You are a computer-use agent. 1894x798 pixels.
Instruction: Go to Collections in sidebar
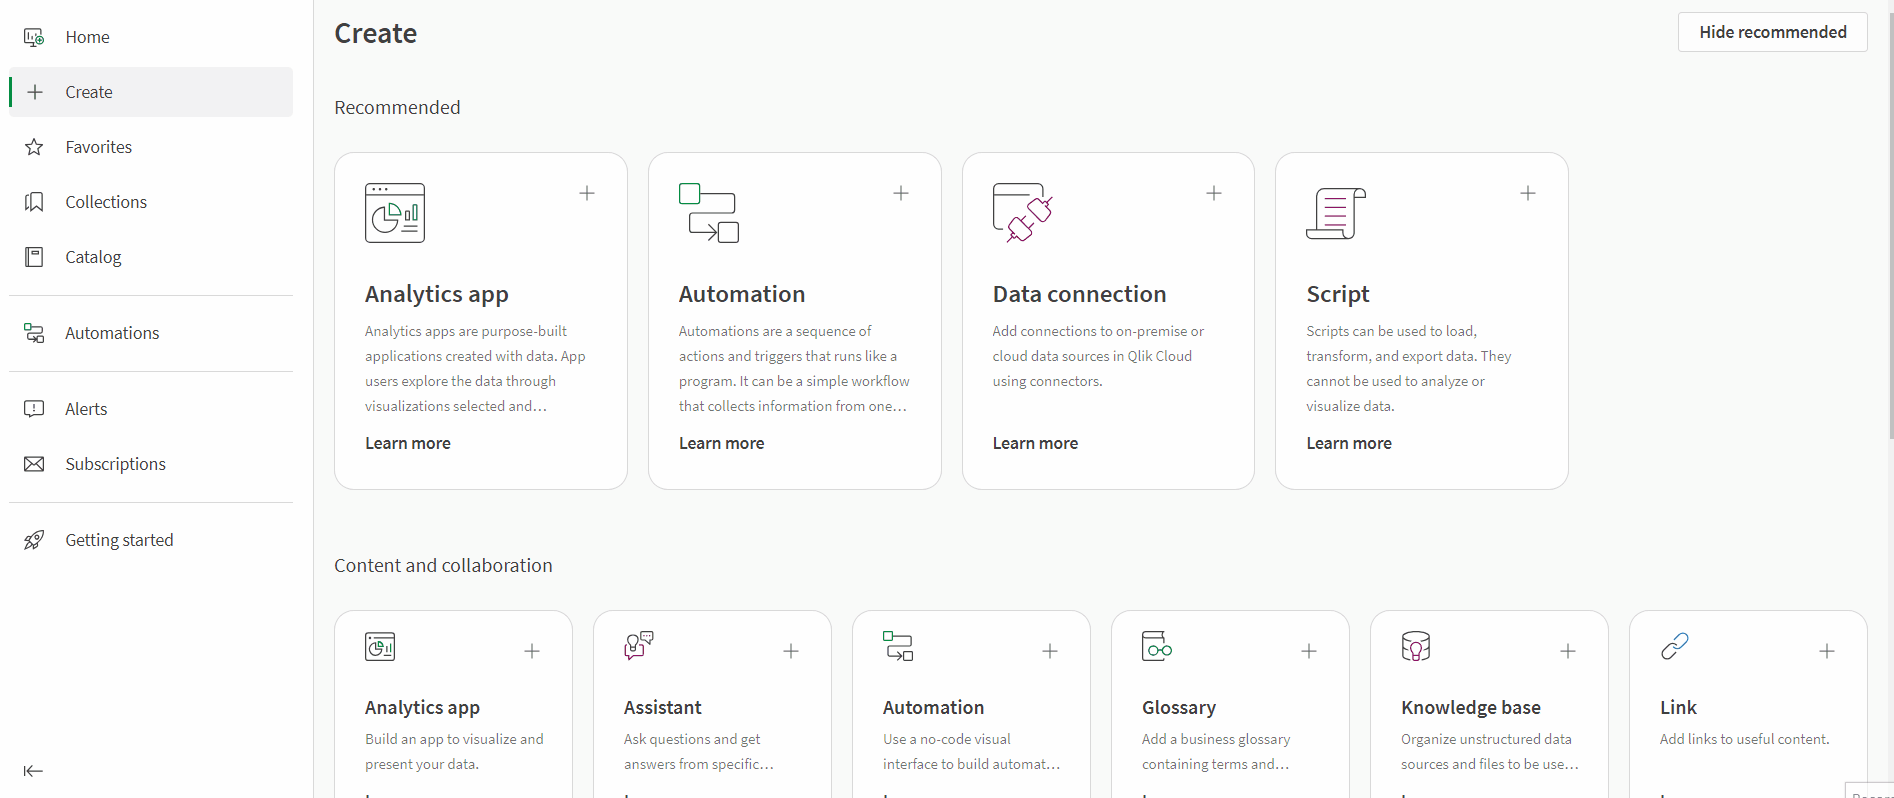151,202
